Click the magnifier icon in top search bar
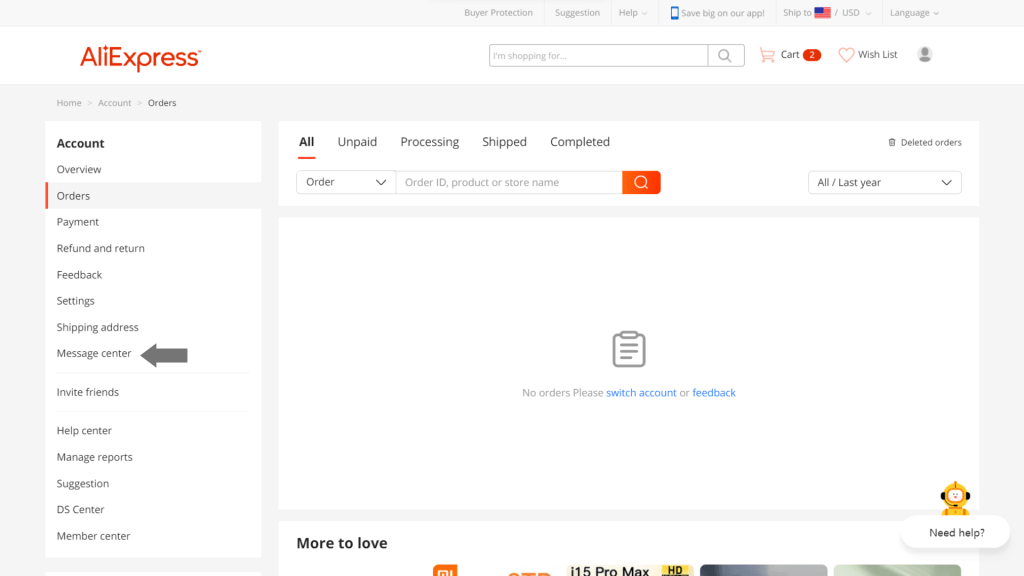This screenshot has height=576, width=1024. (x=725, y=56)
